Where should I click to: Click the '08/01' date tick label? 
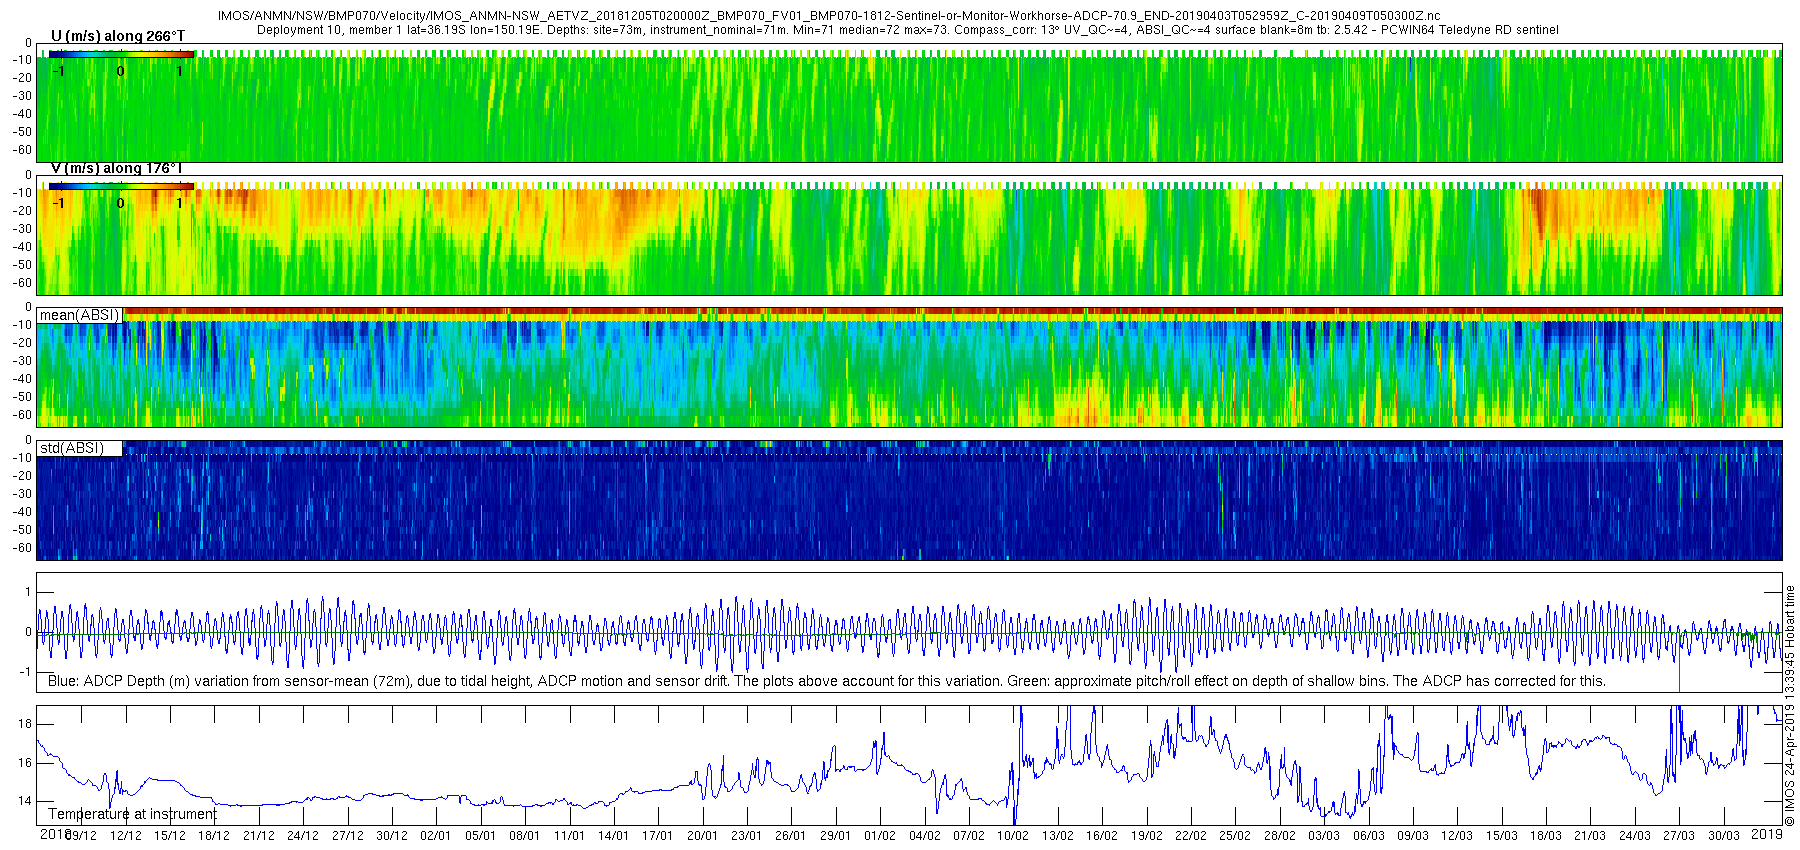click(525, 836)
